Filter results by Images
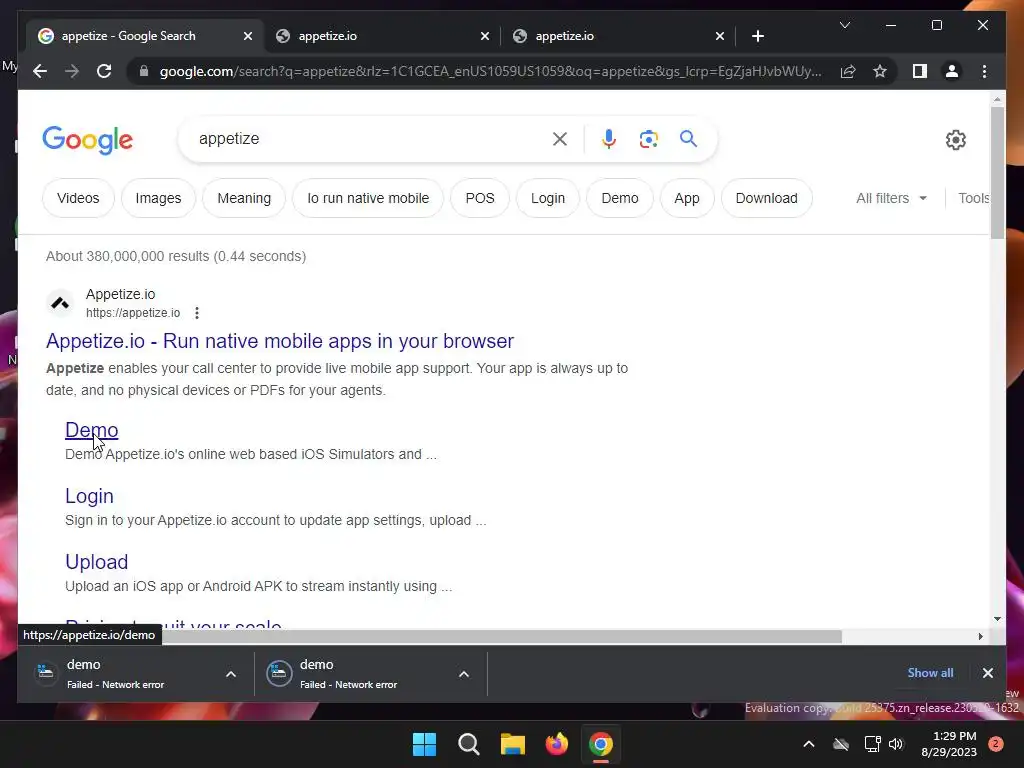The image size is (1024, 768). 157,198
